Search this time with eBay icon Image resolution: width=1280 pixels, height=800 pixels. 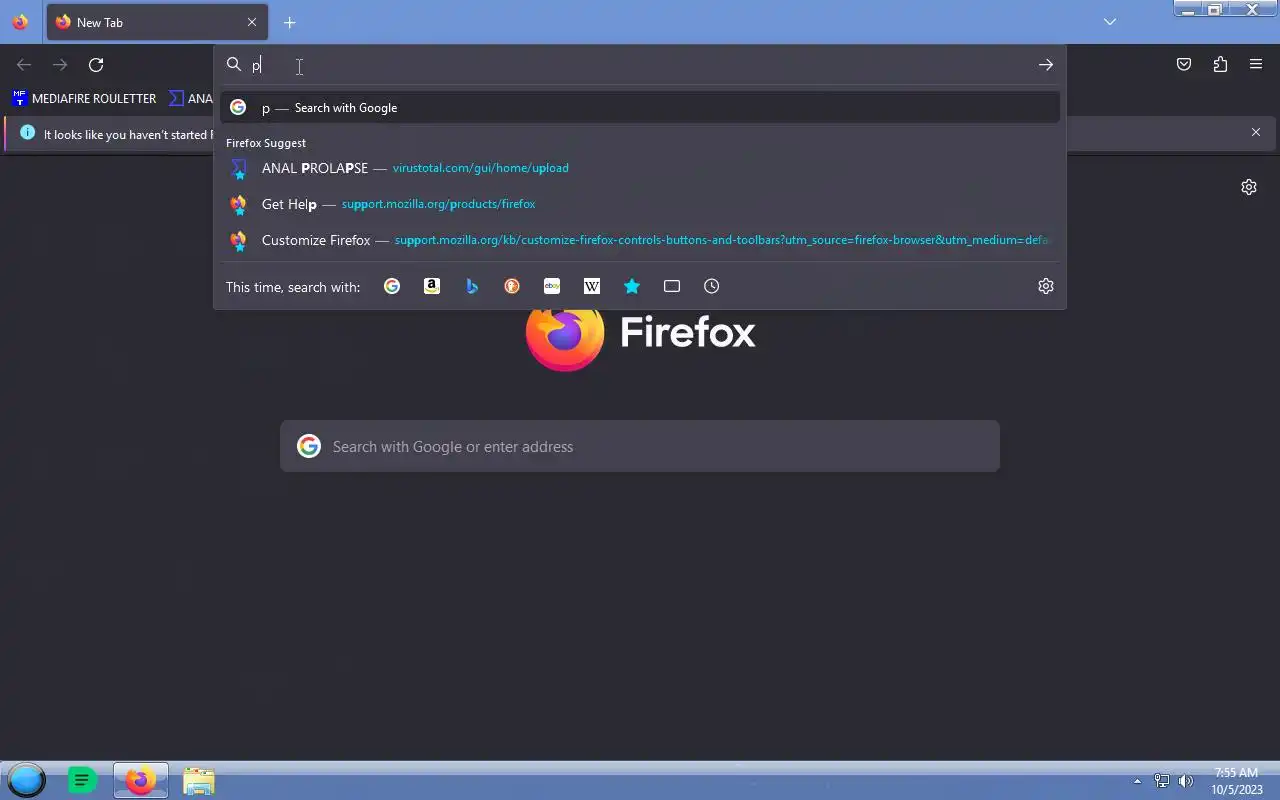pyautogui.click(x=552, y=286)
